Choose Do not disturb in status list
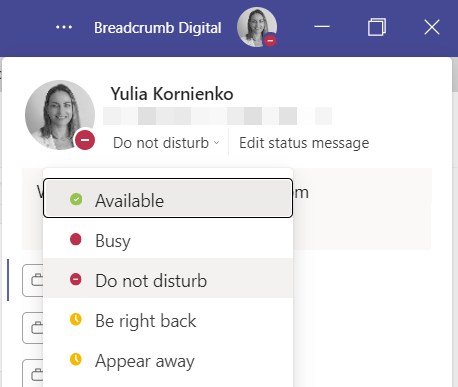The width and height of the screenshot is (458, 387). 168,278
